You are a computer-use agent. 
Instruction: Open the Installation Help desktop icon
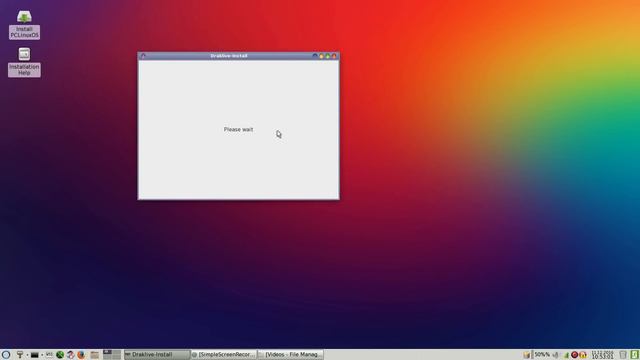tap(24, 62)
